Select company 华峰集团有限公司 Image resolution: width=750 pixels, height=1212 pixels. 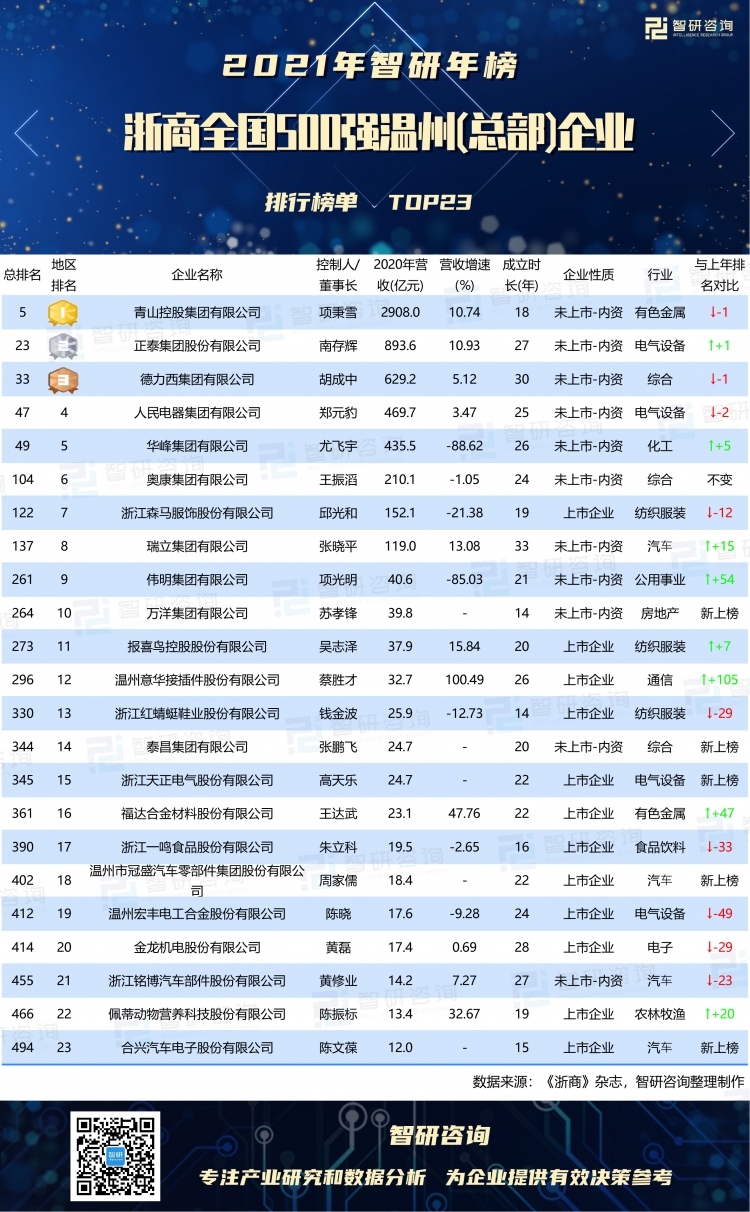(197, 446)
